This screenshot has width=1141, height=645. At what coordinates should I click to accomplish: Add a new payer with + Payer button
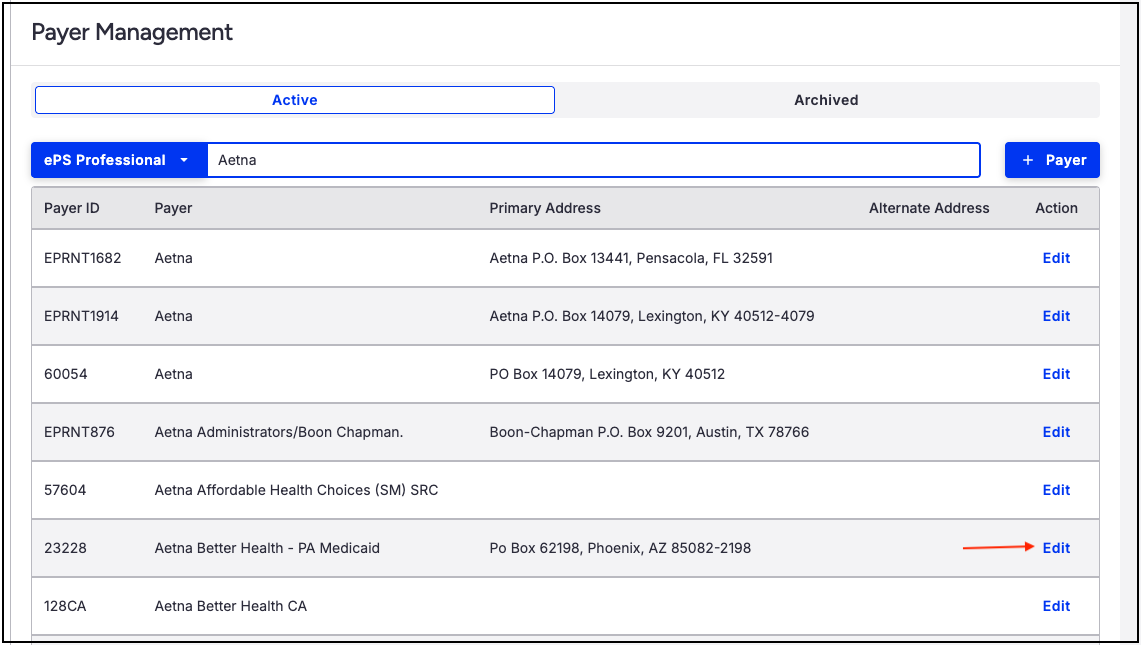1052,160
